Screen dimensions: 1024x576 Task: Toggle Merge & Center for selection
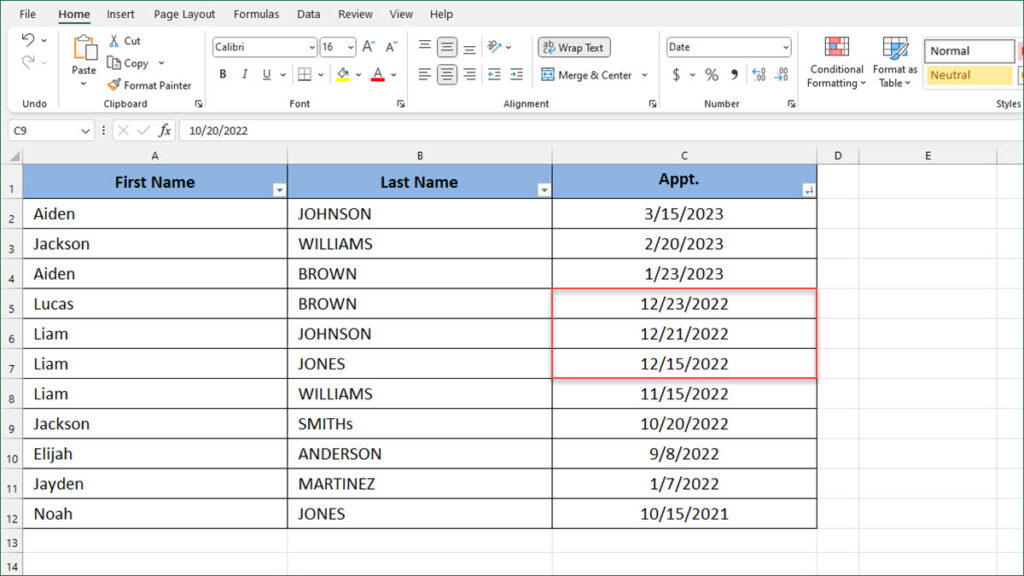pos(588,74)
